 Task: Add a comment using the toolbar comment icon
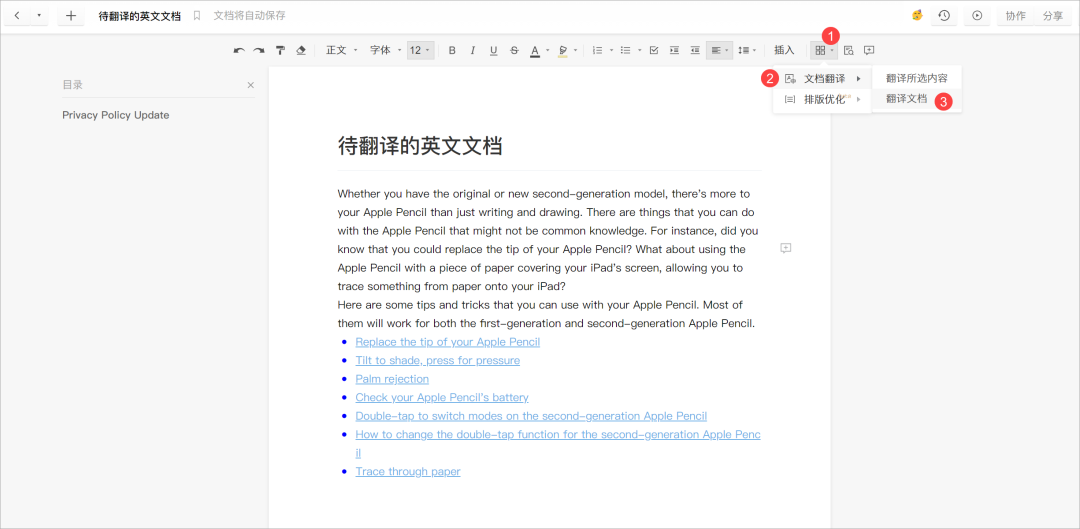pyautogui.click(x=869, y=50)
